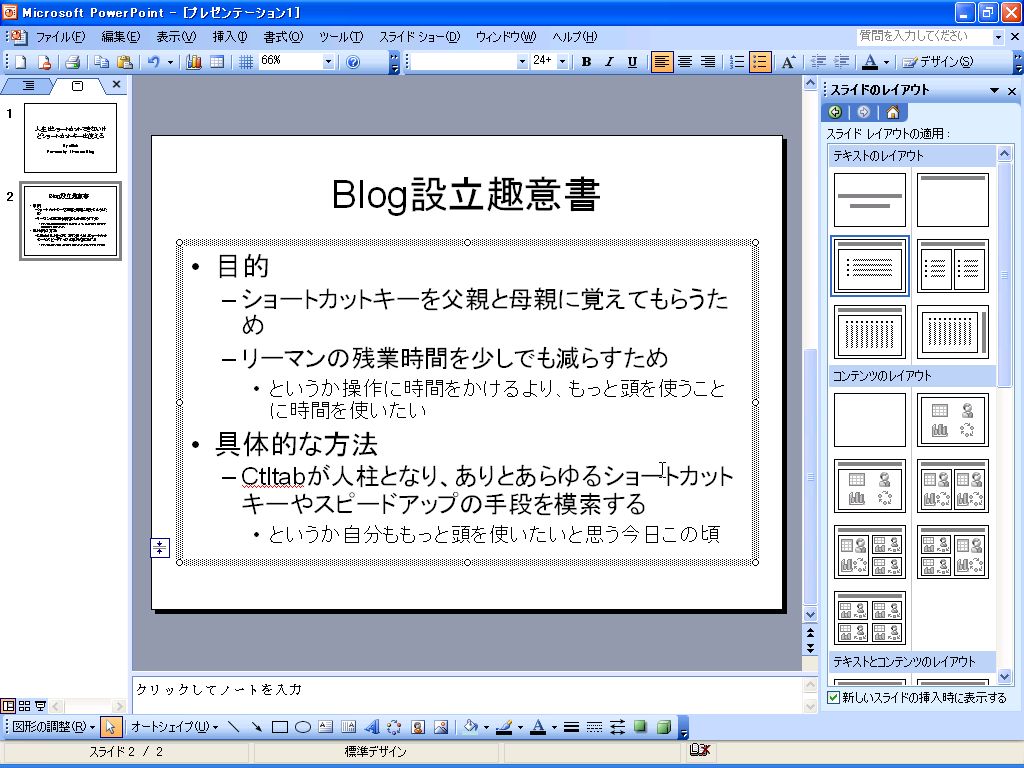Click the help question input box
The height and width of the screenshot is (768, 1024).
pos(923,37)
